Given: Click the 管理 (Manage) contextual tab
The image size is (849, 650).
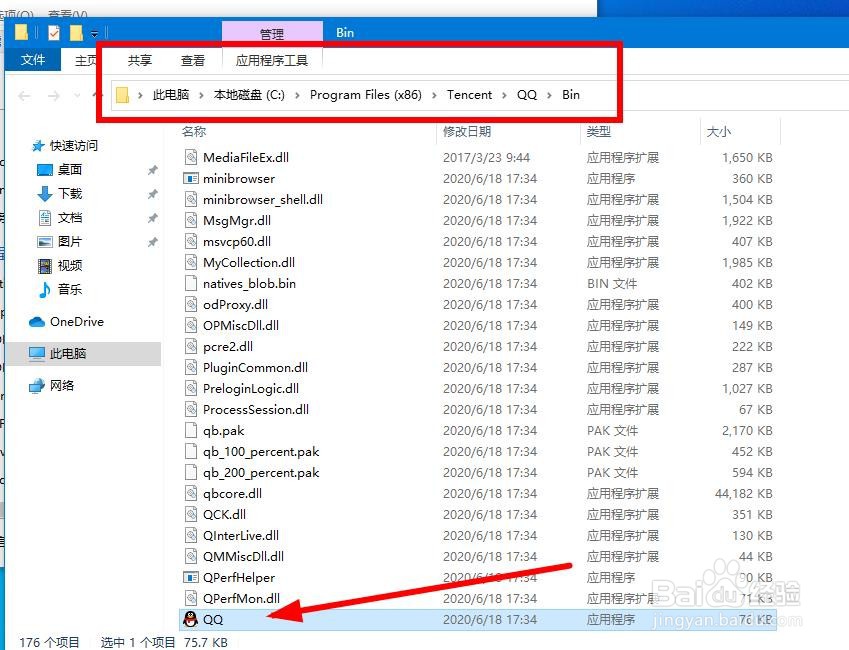Looking at the screenshot, I should (x=272, y=34).
